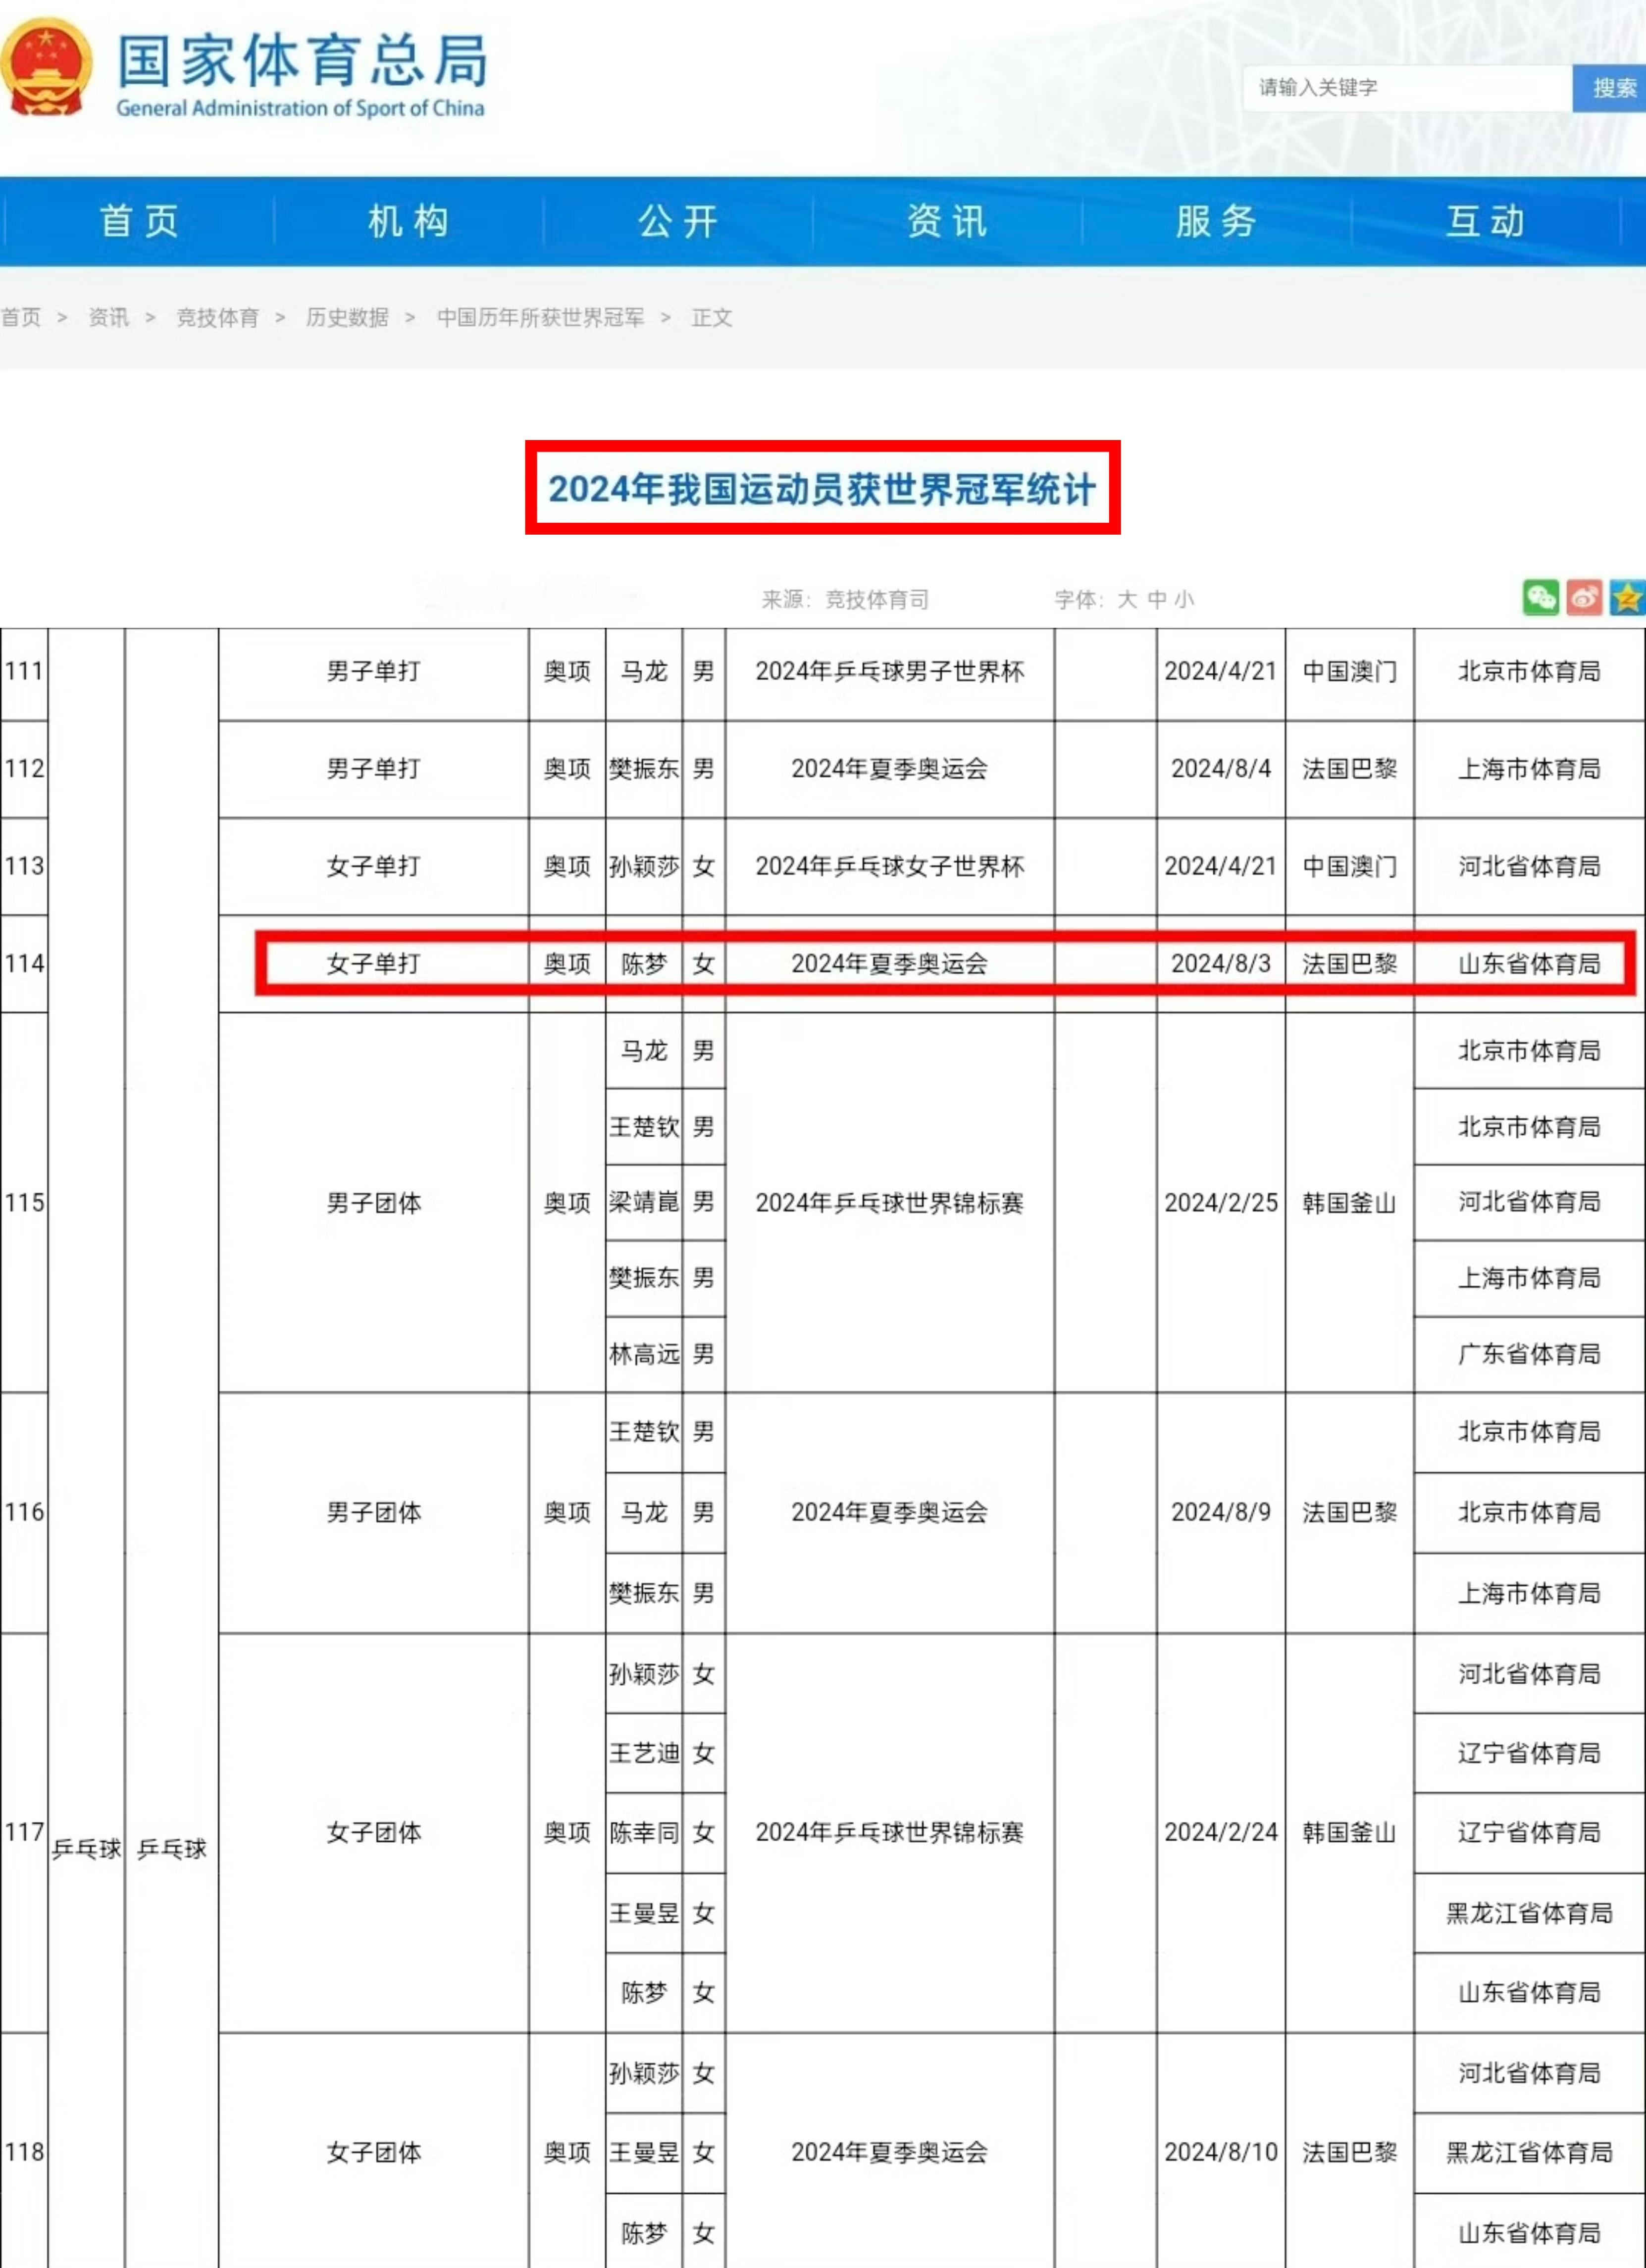Click 男子团体 cell in row 116
Screen dimensions: 1646x2268
click(373, 1512)
